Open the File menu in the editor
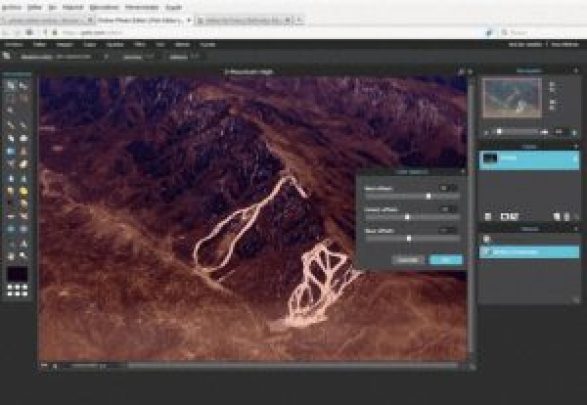The height and width of the screenshot is (405, 587). pyautogui.click(x=14, y=45)
